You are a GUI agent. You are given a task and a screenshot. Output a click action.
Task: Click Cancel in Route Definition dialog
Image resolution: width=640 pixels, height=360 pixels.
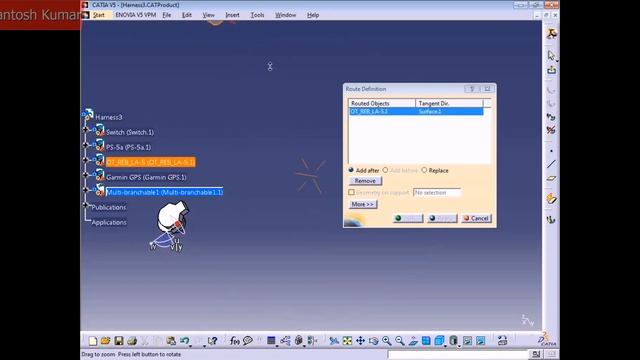click(476, 218)
